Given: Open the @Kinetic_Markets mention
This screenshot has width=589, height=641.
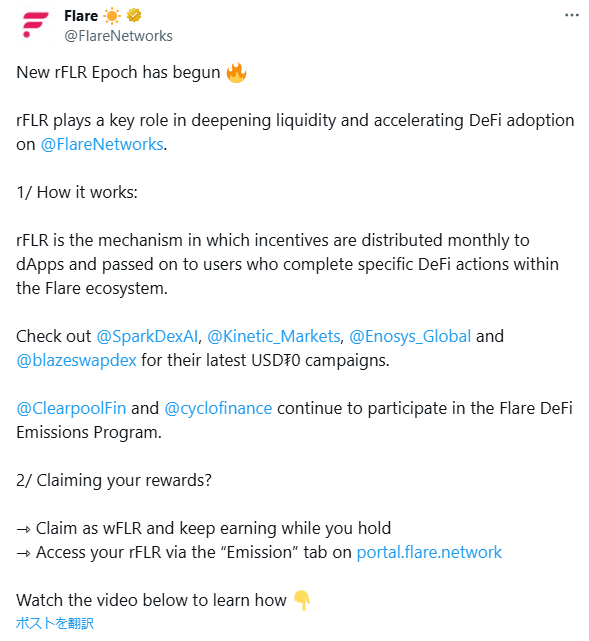Looking at the screenshot, I should tap(274, 336).
